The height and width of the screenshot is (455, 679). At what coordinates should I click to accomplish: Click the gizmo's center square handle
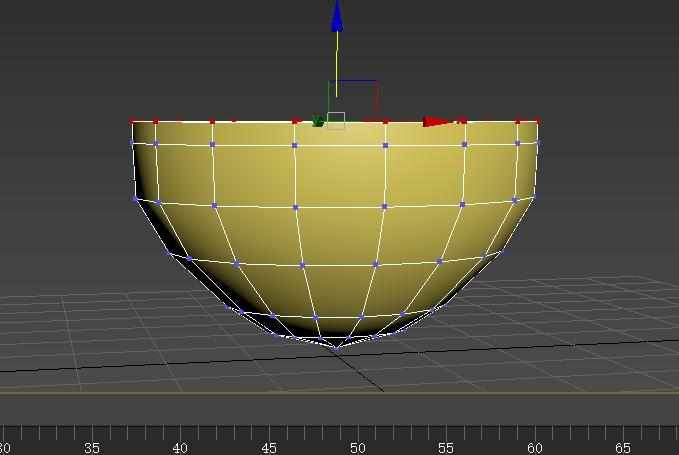[336, 121]
